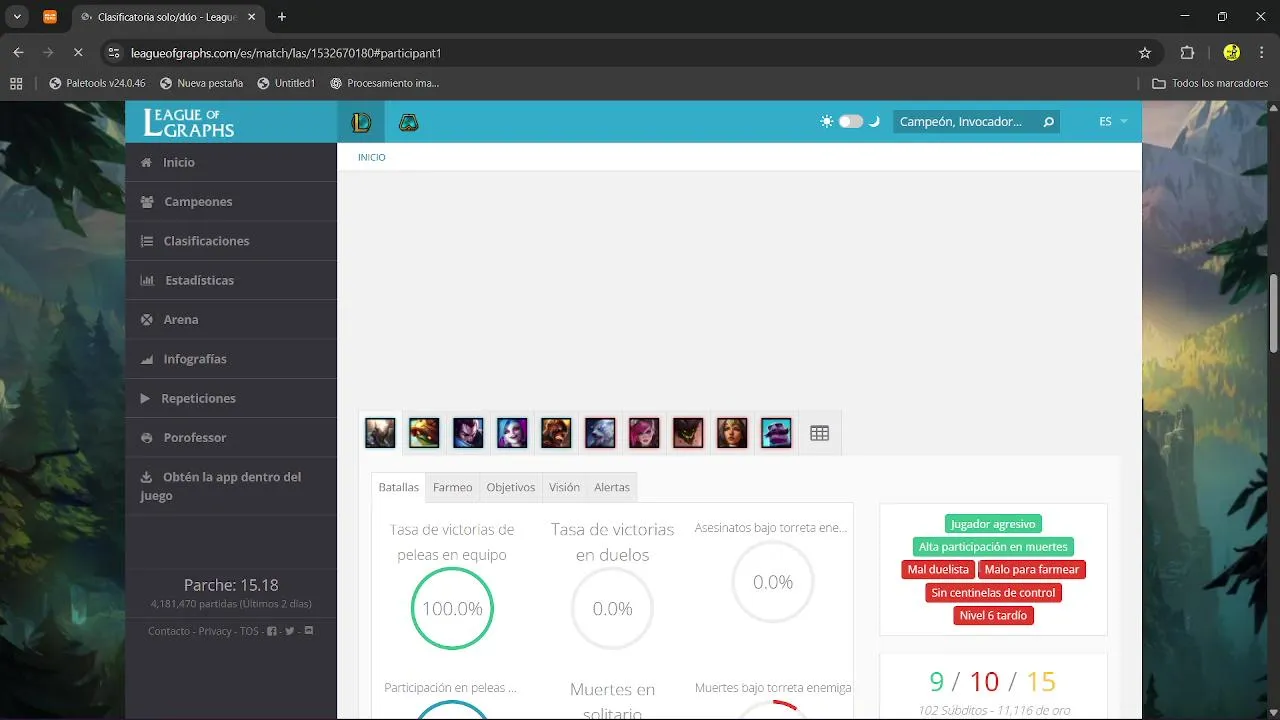Select the ninth champion portrait, blonde woman

point(732,433)
